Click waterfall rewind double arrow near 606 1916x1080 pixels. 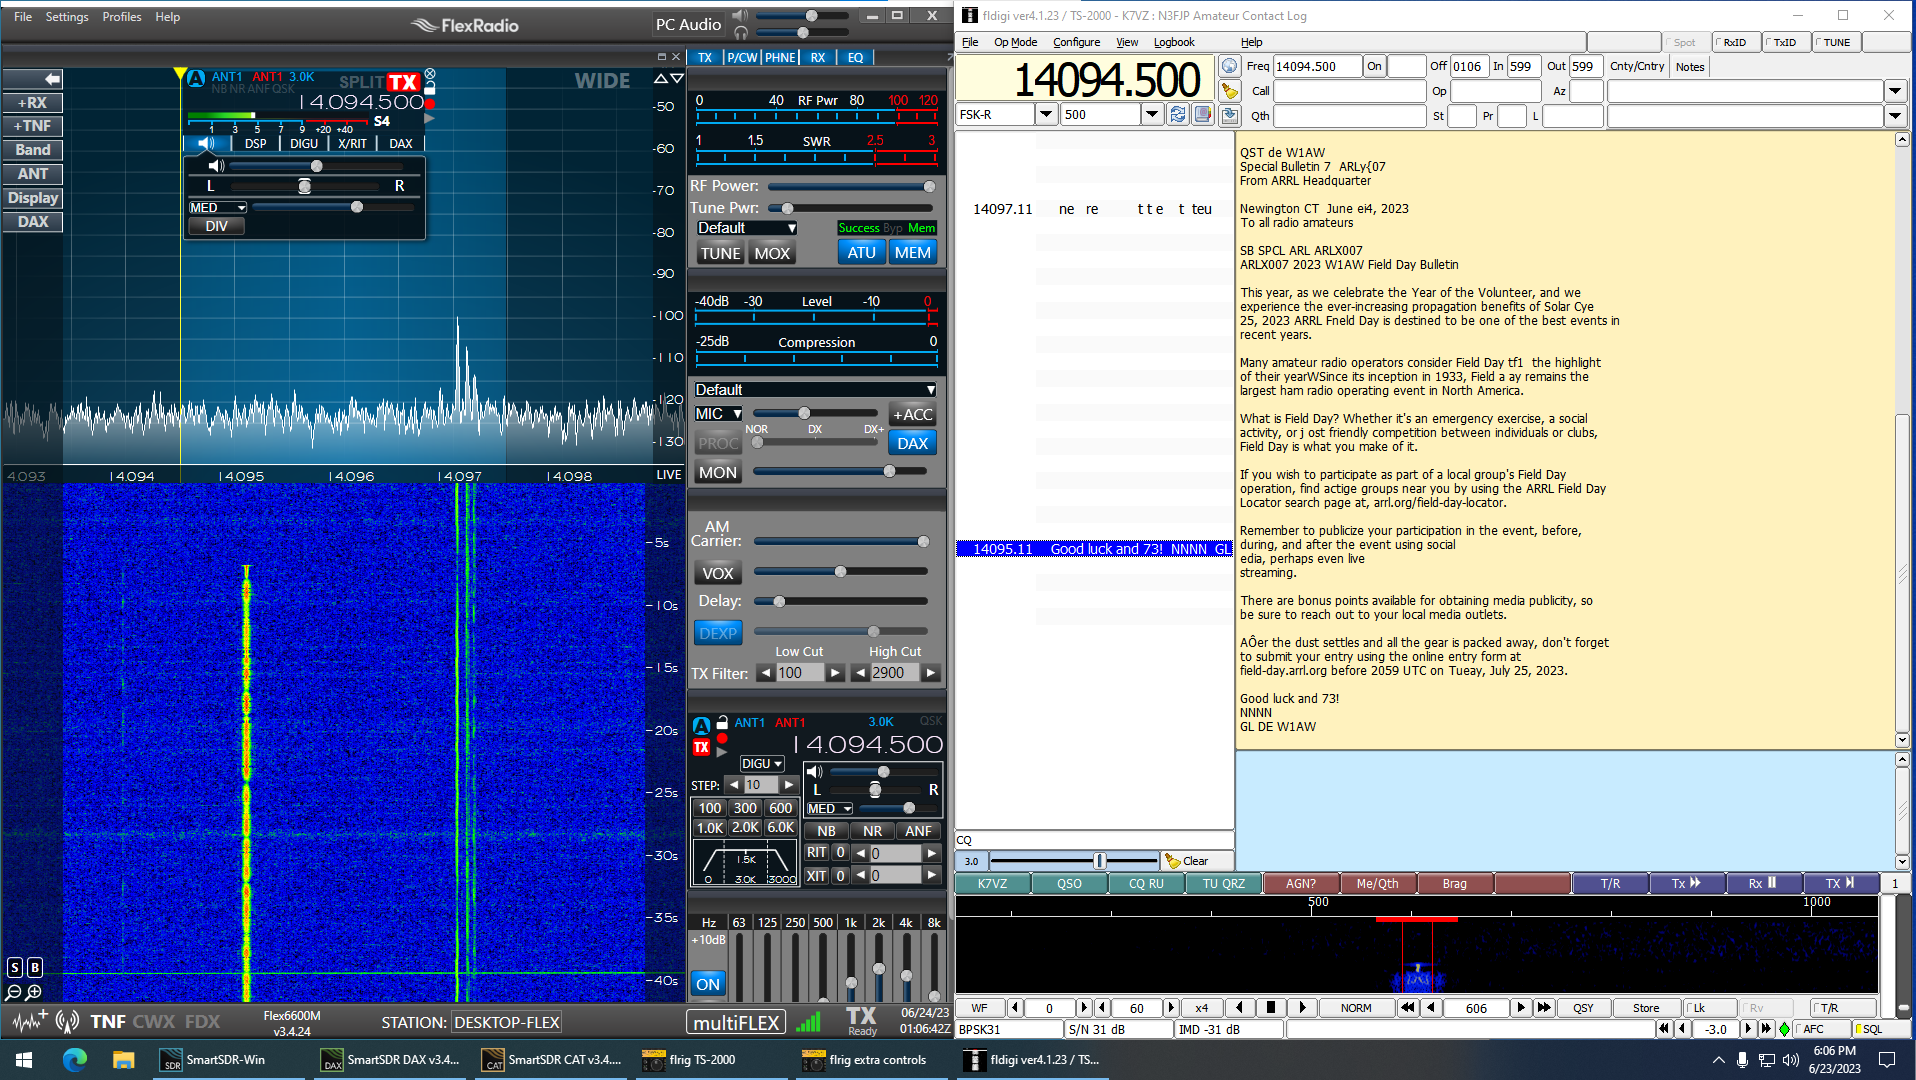(1408, 1008)
